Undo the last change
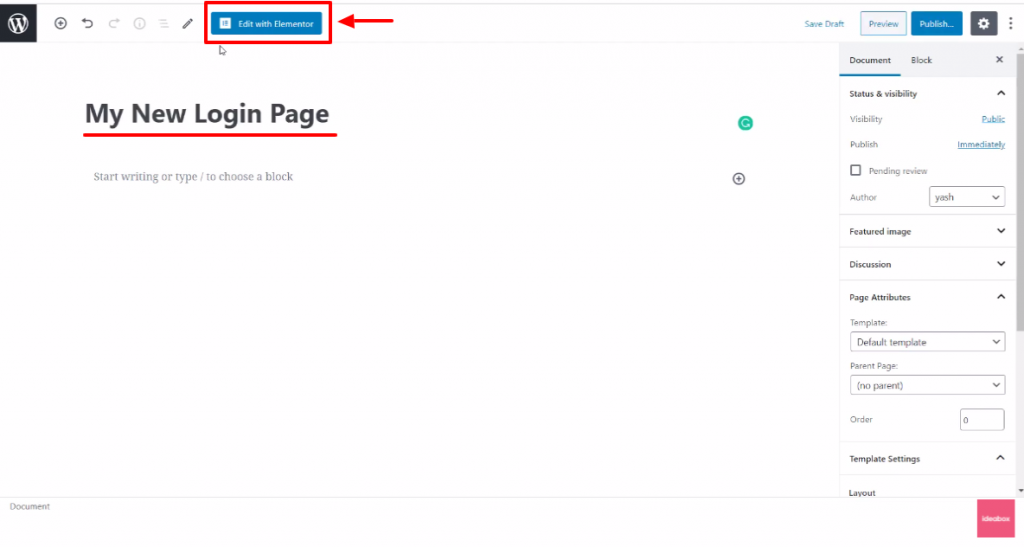The height and width of the screenshot is (547, 1024). [x=87, y=23]
